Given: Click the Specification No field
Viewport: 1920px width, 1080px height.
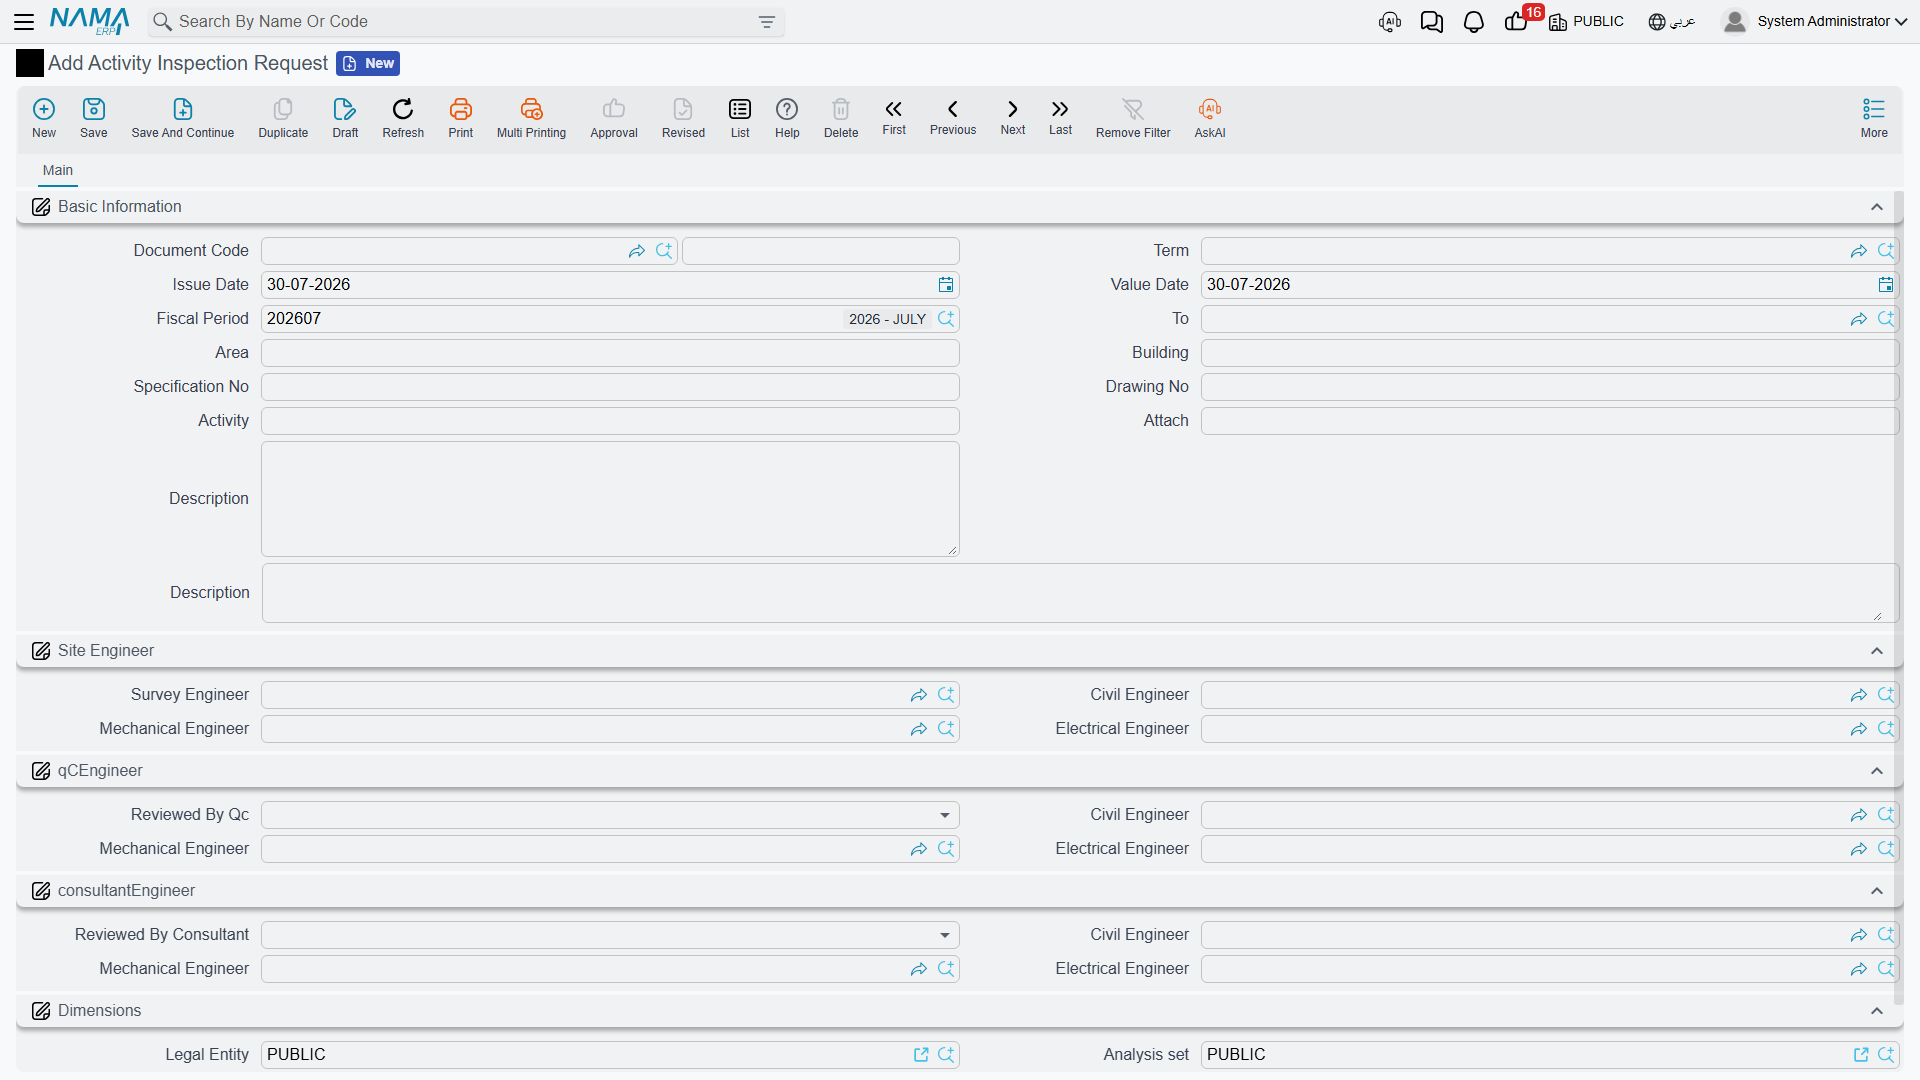Looking at the screenshot, I should (x=610, y=387).
